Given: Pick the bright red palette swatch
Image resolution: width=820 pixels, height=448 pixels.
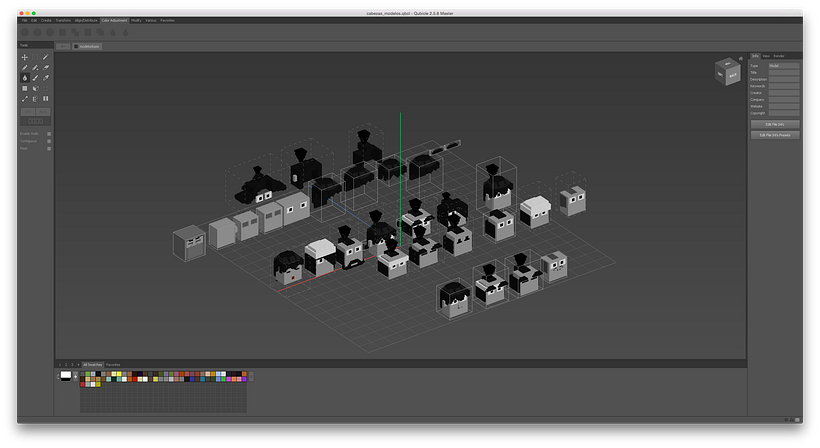Looking at the screenshot, I should pos(134,379).
